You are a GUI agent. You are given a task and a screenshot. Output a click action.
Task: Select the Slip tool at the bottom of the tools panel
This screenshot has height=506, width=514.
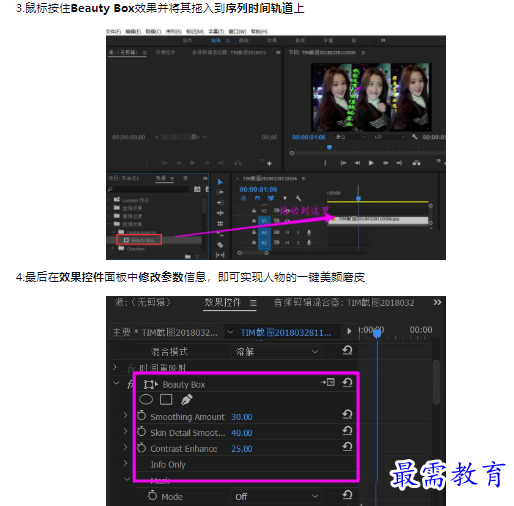(x=220, y=255)
